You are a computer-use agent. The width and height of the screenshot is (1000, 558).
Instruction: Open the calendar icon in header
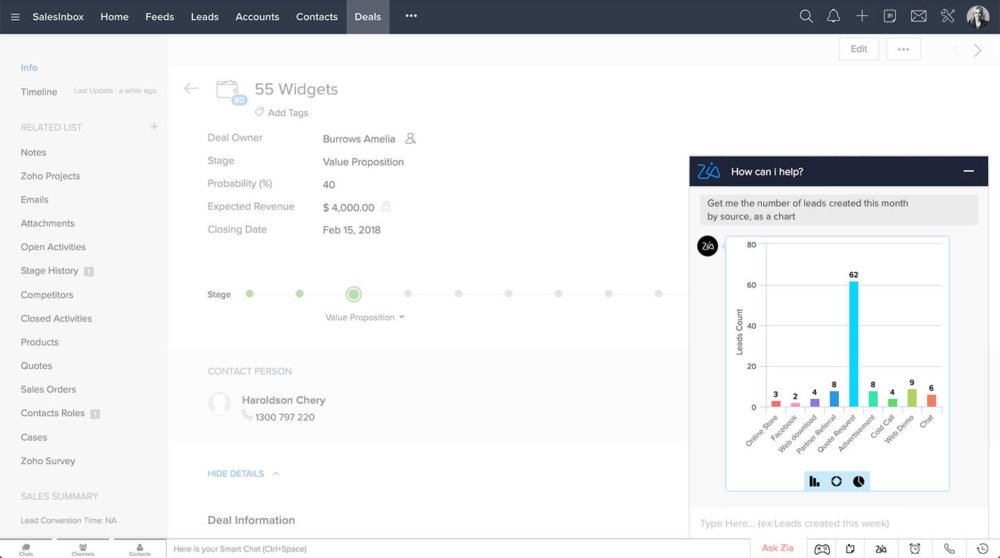coord(890,16)
